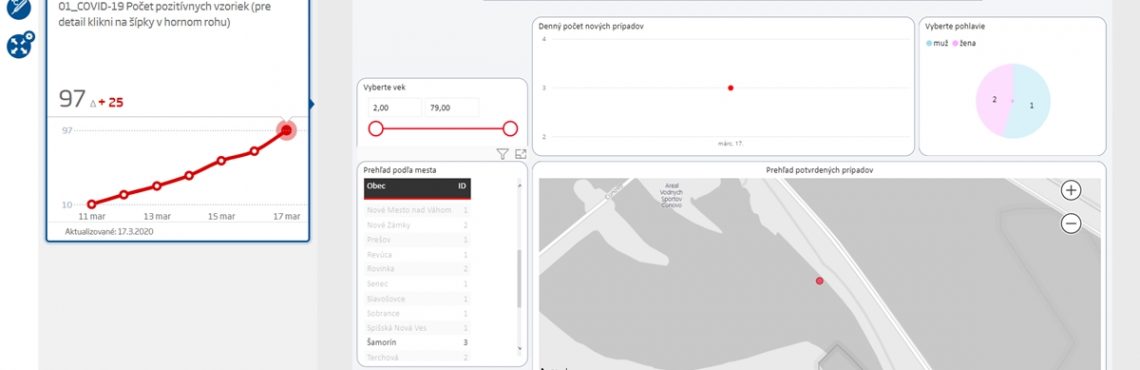Viewport: 1140px width, 370px height.
Task: Click the red data point in daily chart
Action: (731, 88)
